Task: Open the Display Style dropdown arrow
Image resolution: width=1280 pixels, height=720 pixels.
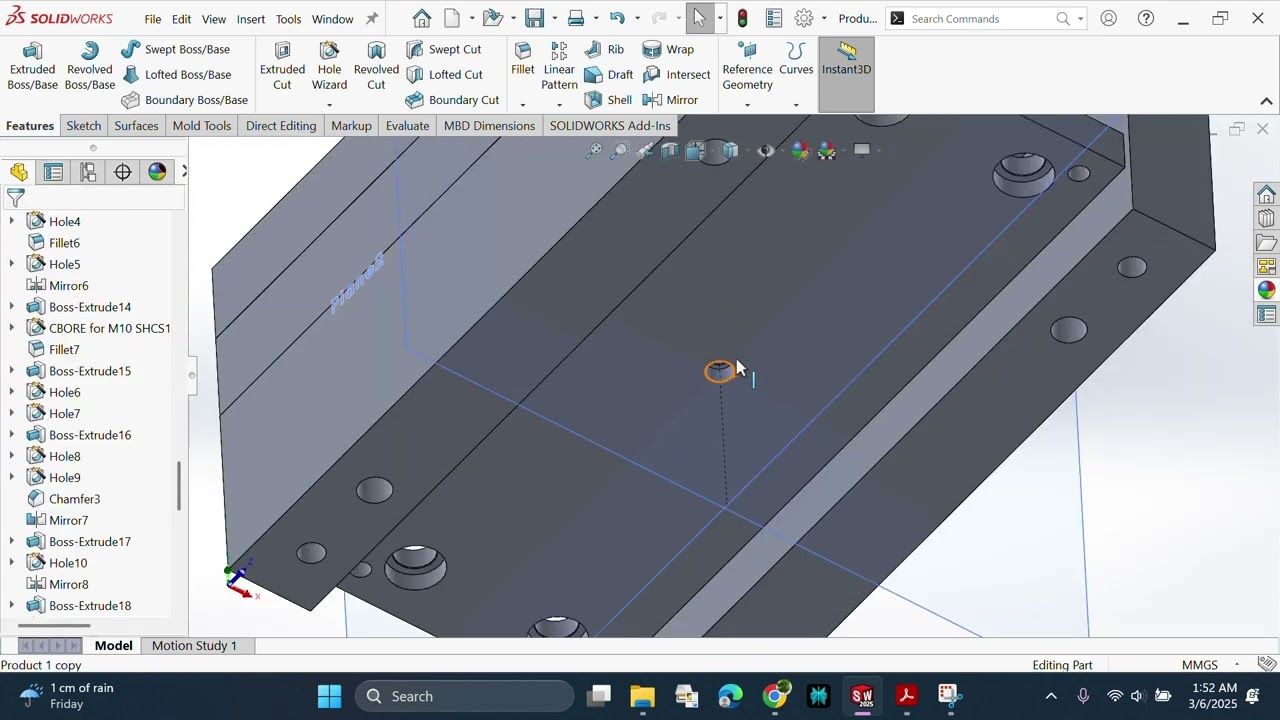Action: point(746,151)
